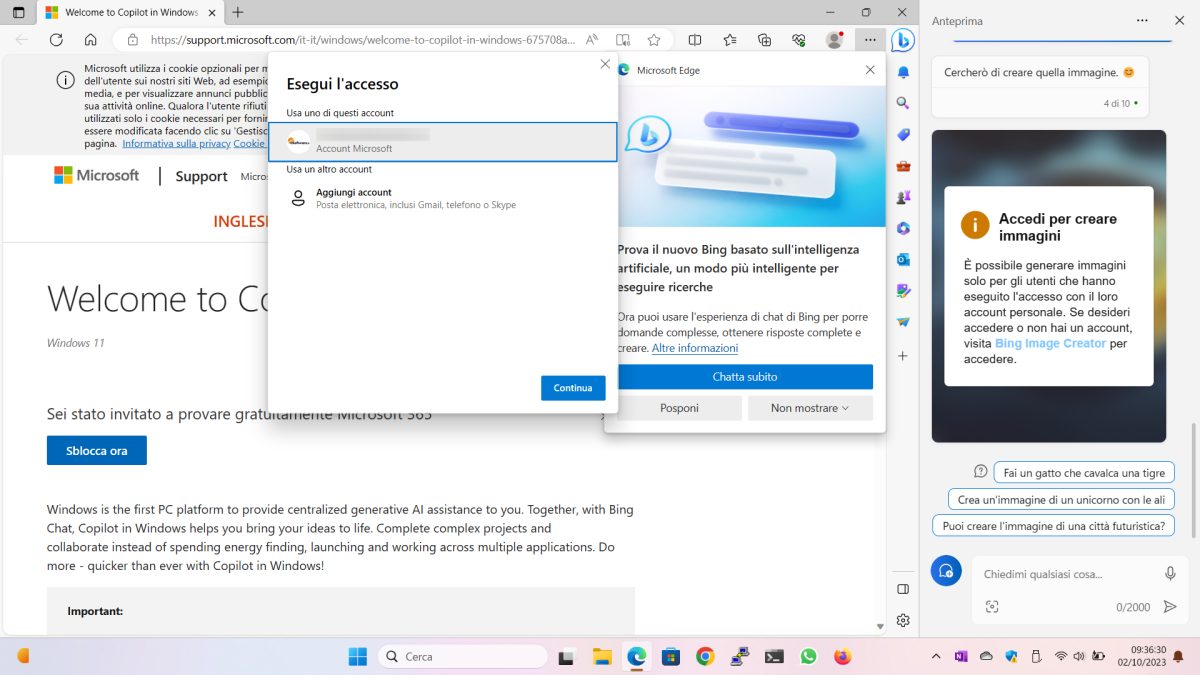
Task: Open File Explorer from taskbar
Action: click(x=602, y=656)
